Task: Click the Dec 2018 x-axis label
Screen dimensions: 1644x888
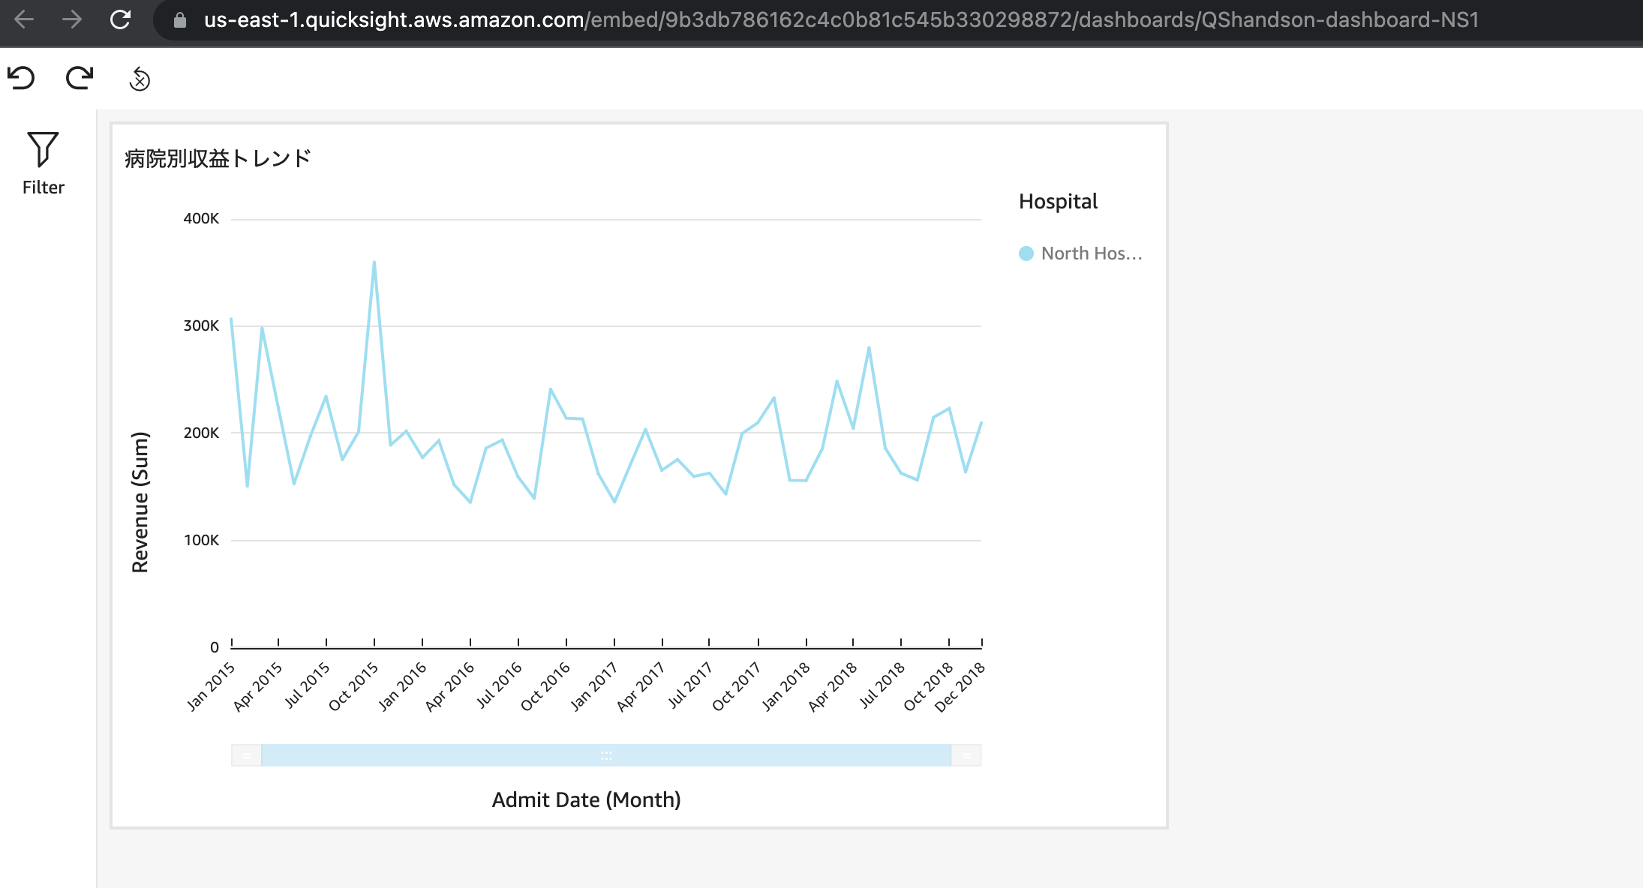Action: pos(960,686)
